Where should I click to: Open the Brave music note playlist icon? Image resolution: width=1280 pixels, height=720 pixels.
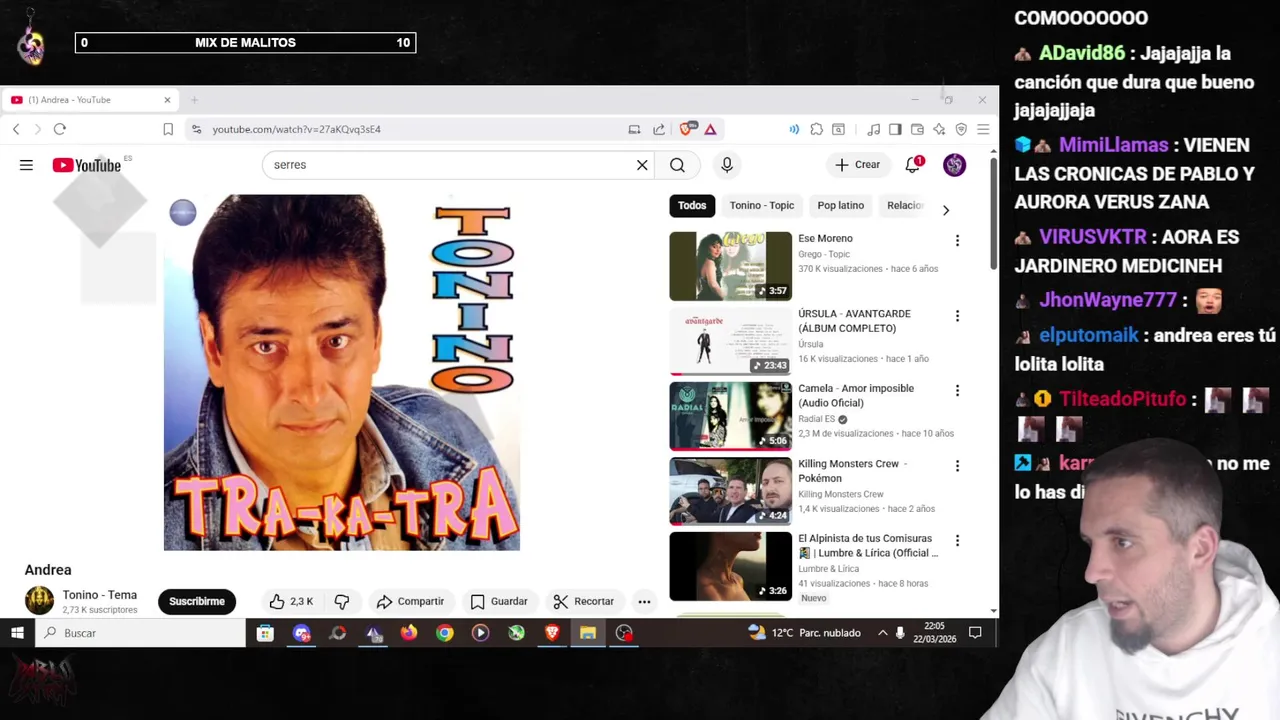873,129
